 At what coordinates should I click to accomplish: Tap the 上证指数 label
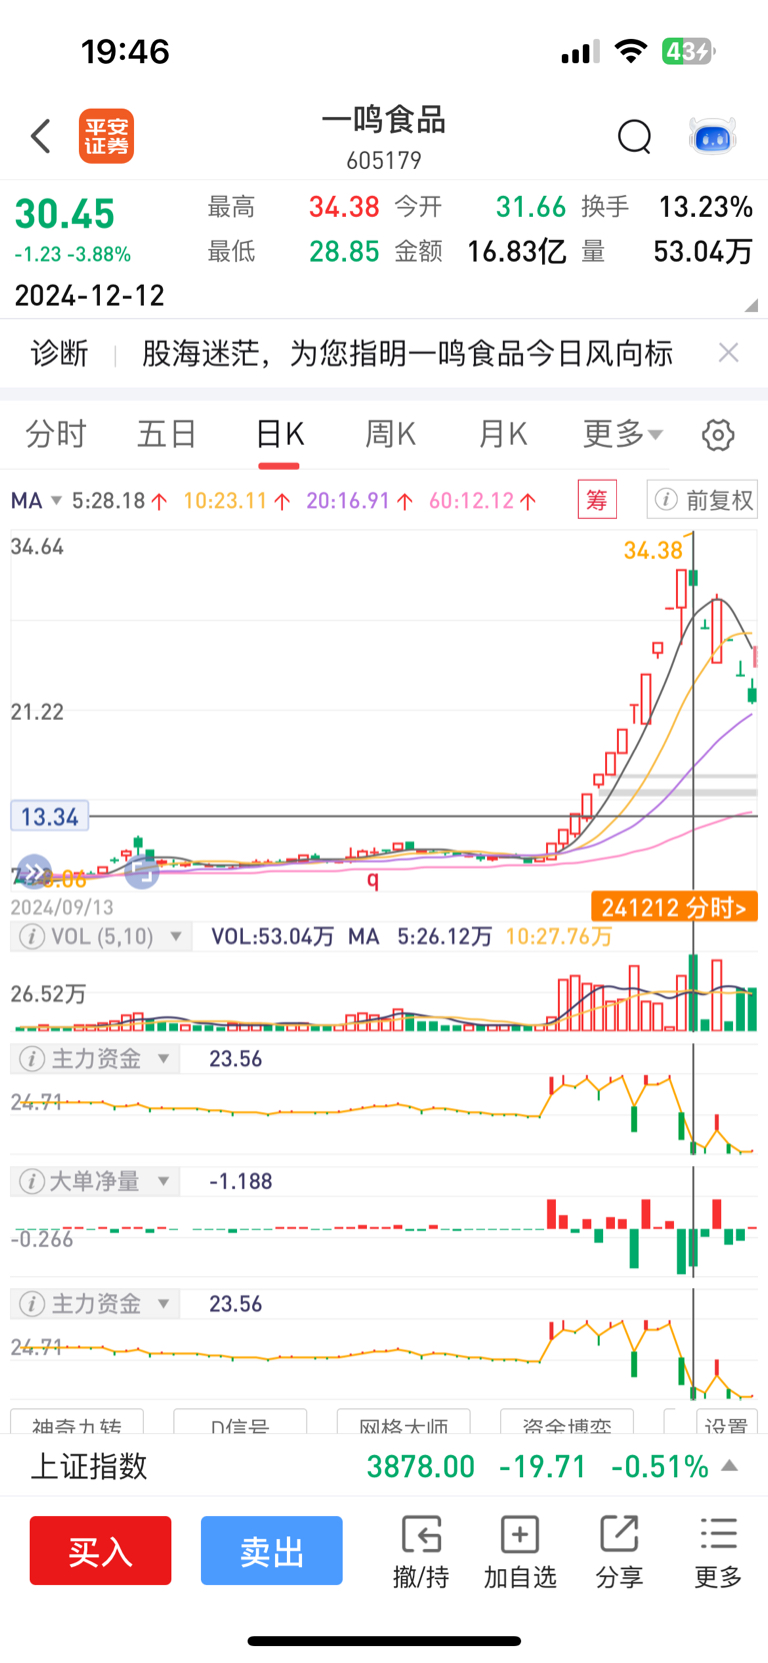(89, 1466)
